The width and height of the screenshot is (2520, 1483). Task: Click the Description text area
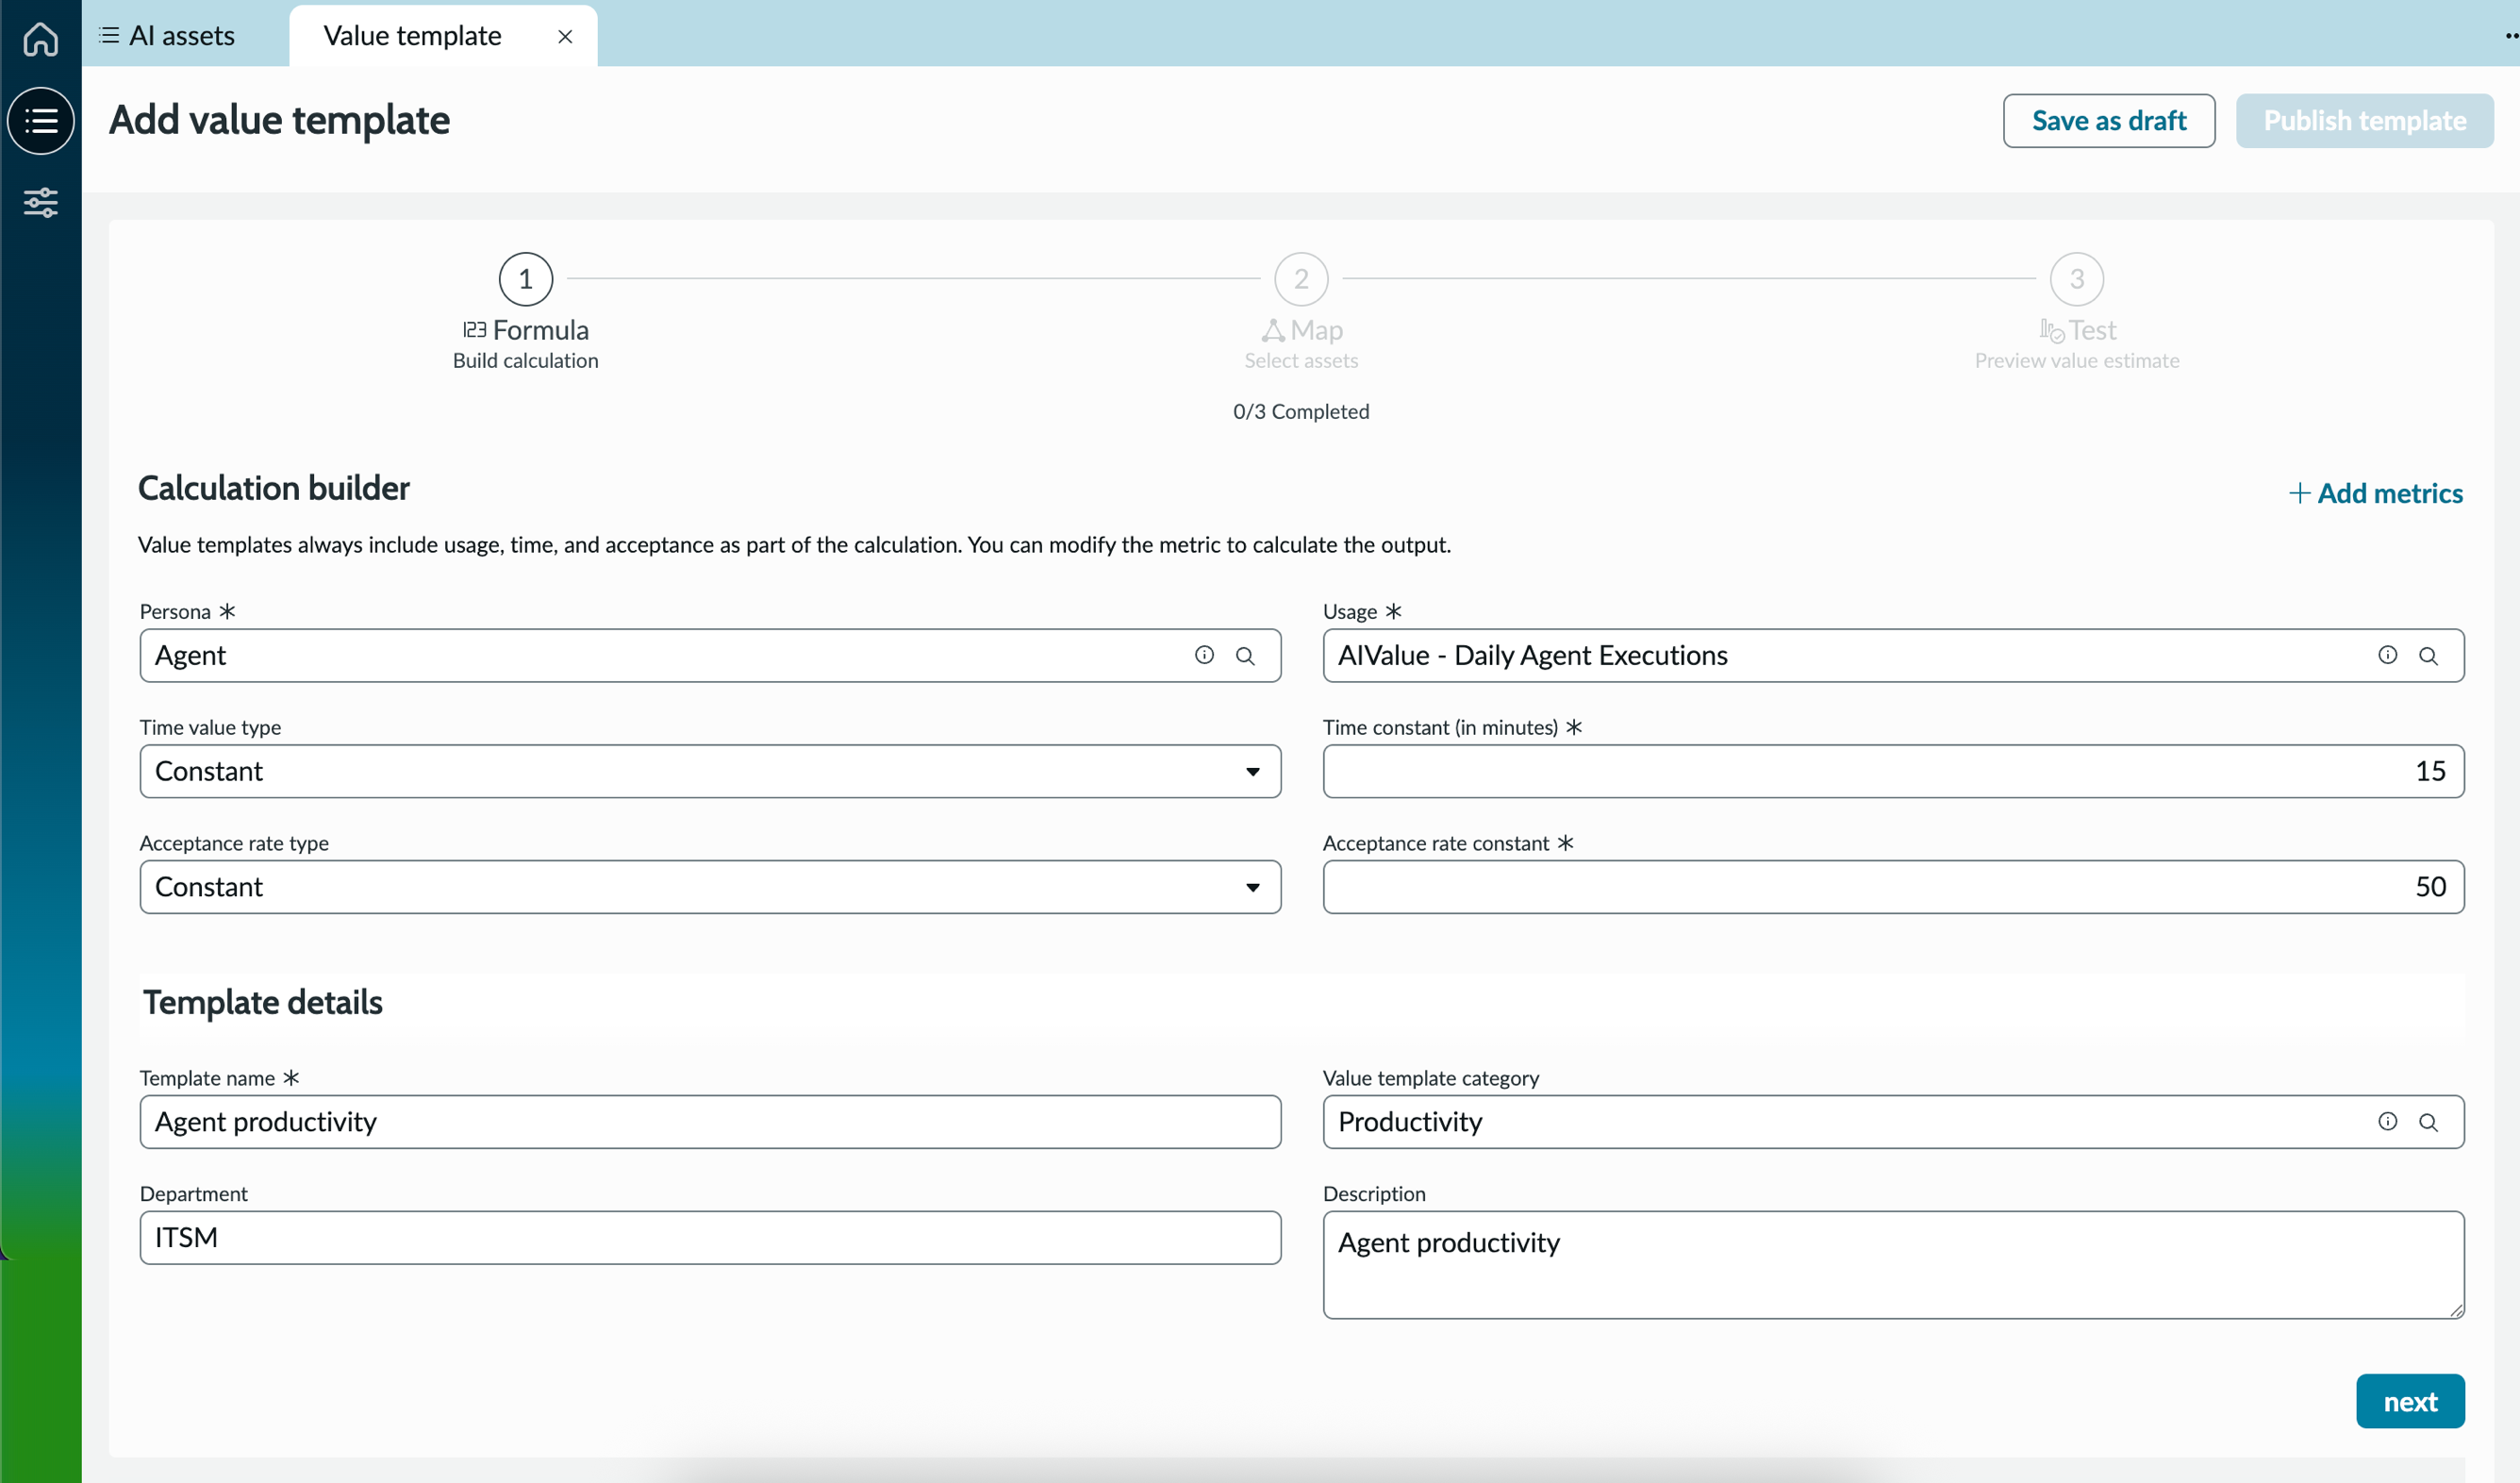(x=1893, y=1265)
